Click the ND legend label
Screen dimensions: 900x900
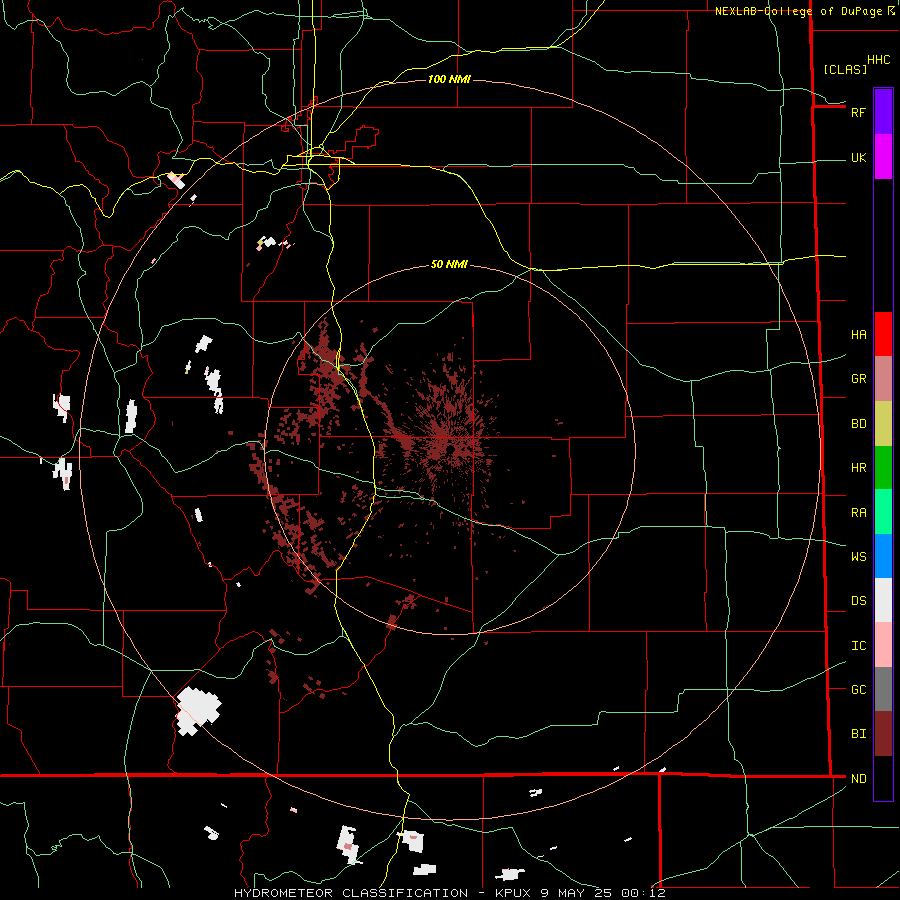tap(858, 779)
